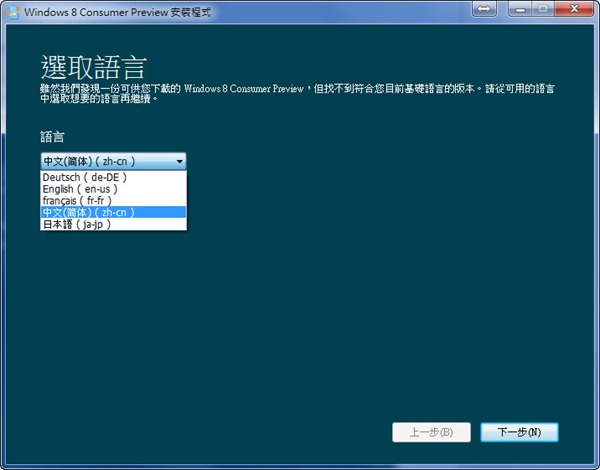The width and height of the screenshot is (600, 470).
Task: Click the maximize window button
Action: [x=543, y=9]
